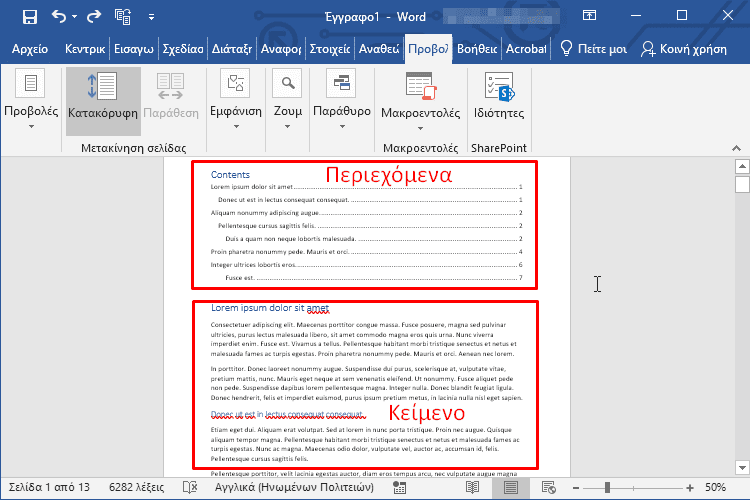
Task: Click heading 'Lorem ipsum dolor sit amet'
Action: coord(270,308)
